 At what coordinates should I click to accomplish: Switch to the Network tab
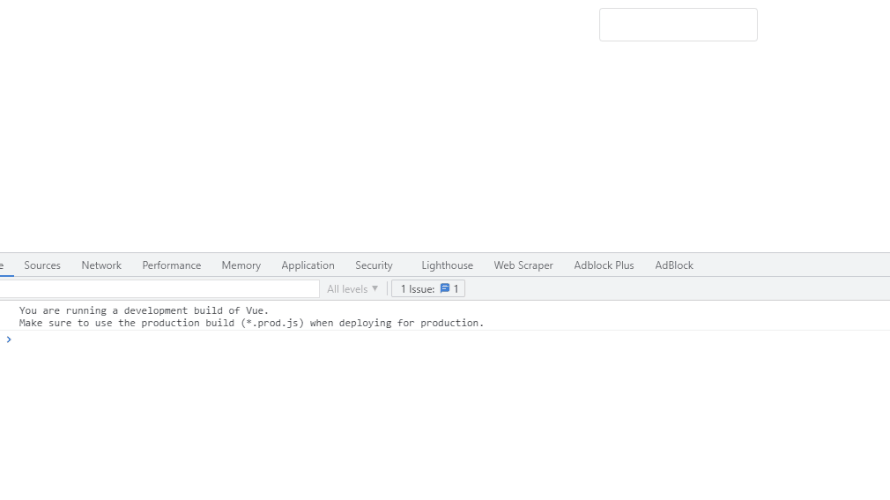pos(101,265)
